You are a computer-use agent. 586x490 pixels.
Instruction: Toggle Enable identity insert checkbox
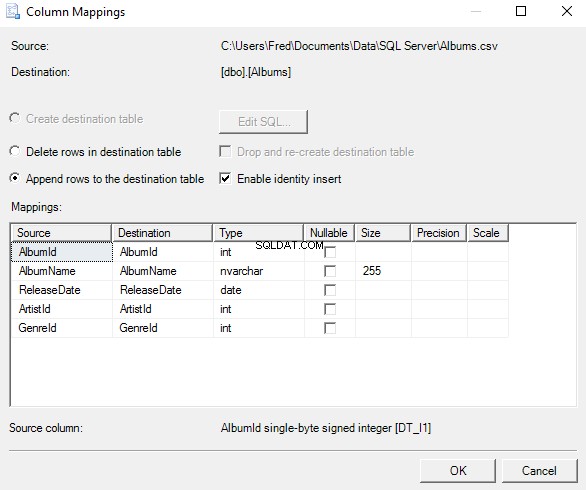coord(225,178)
